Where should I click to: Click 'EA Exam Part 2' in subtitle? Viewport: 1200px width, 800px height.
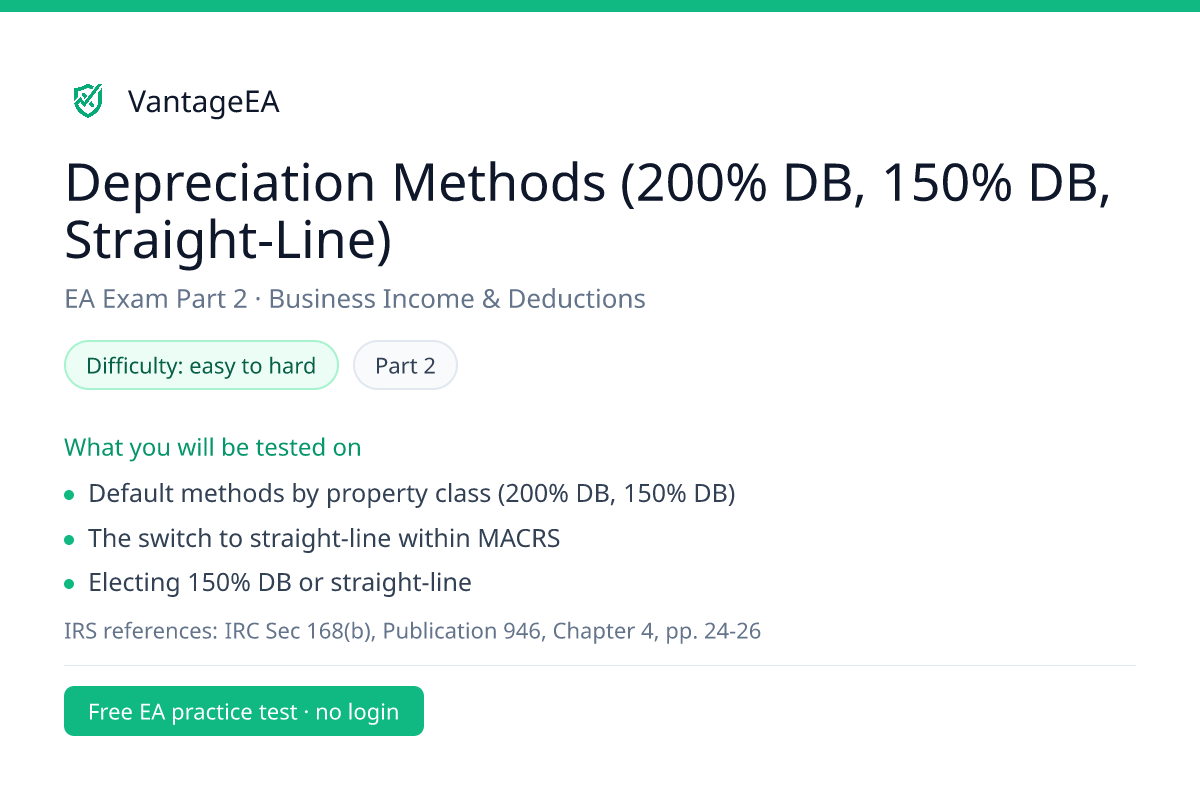155,299
